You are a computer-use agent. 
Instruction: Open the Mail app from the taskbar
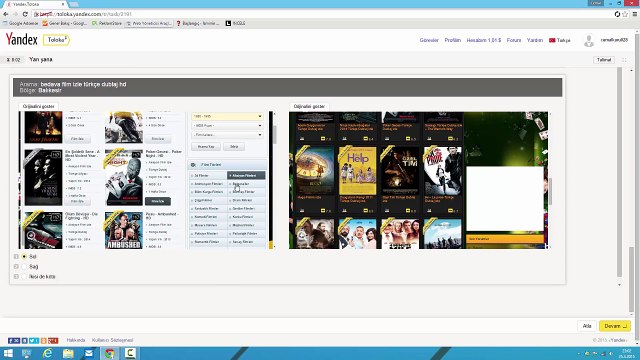pyautogui.click(x=89, y=353)
